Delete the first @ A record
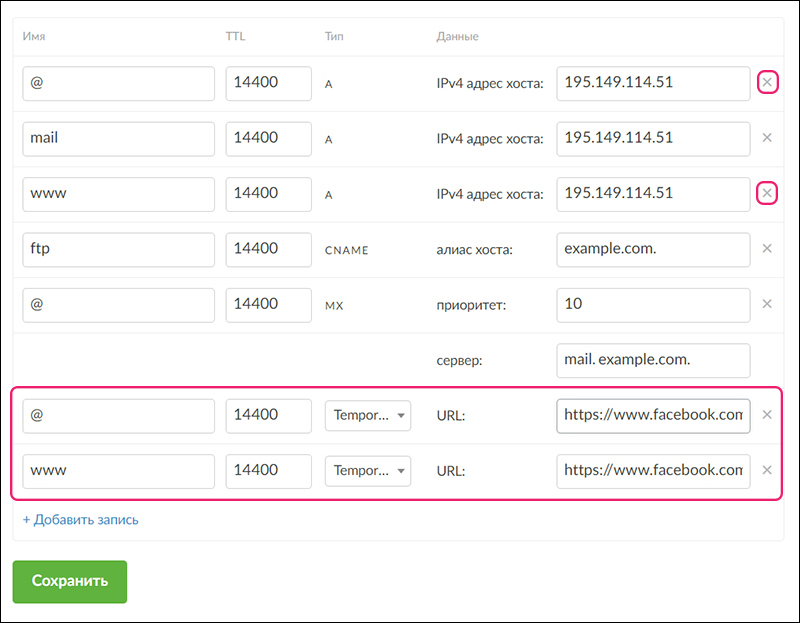 (x=767, y=83)
